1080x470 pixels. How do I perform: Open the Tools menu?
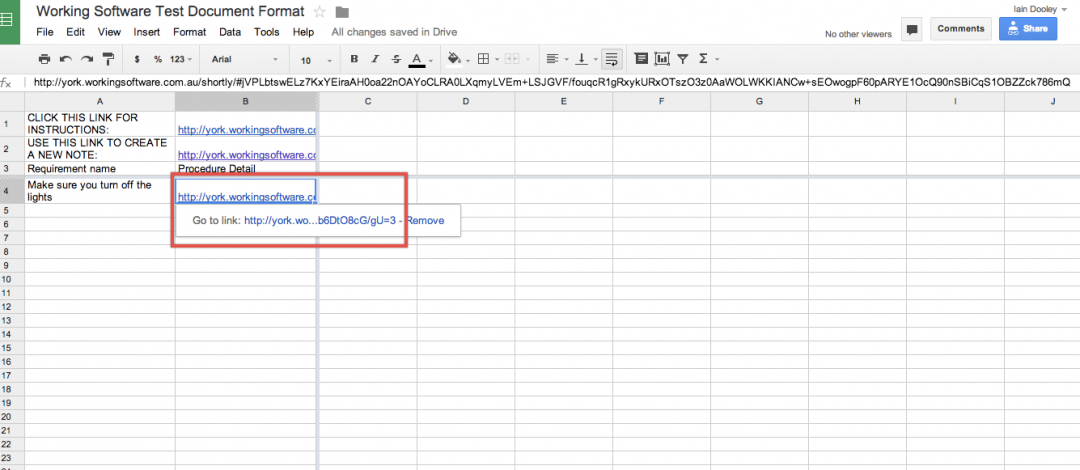pos(267,32)
